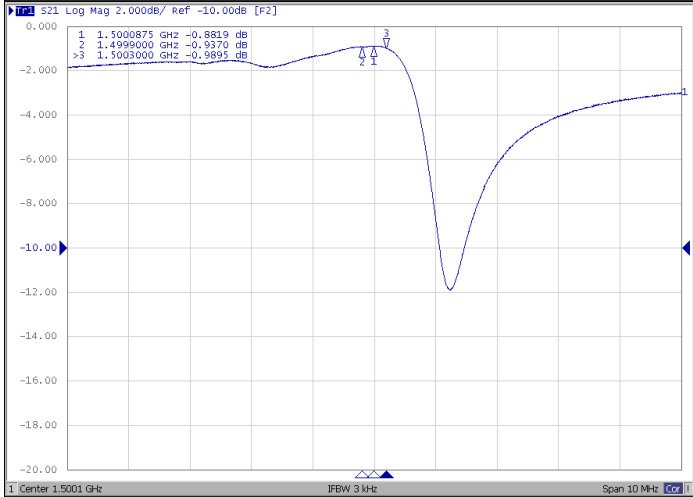This screenshot has width=693, height=497.
Task: Click the channel 1 indicator in the status bar
Action: coord(10,489)
